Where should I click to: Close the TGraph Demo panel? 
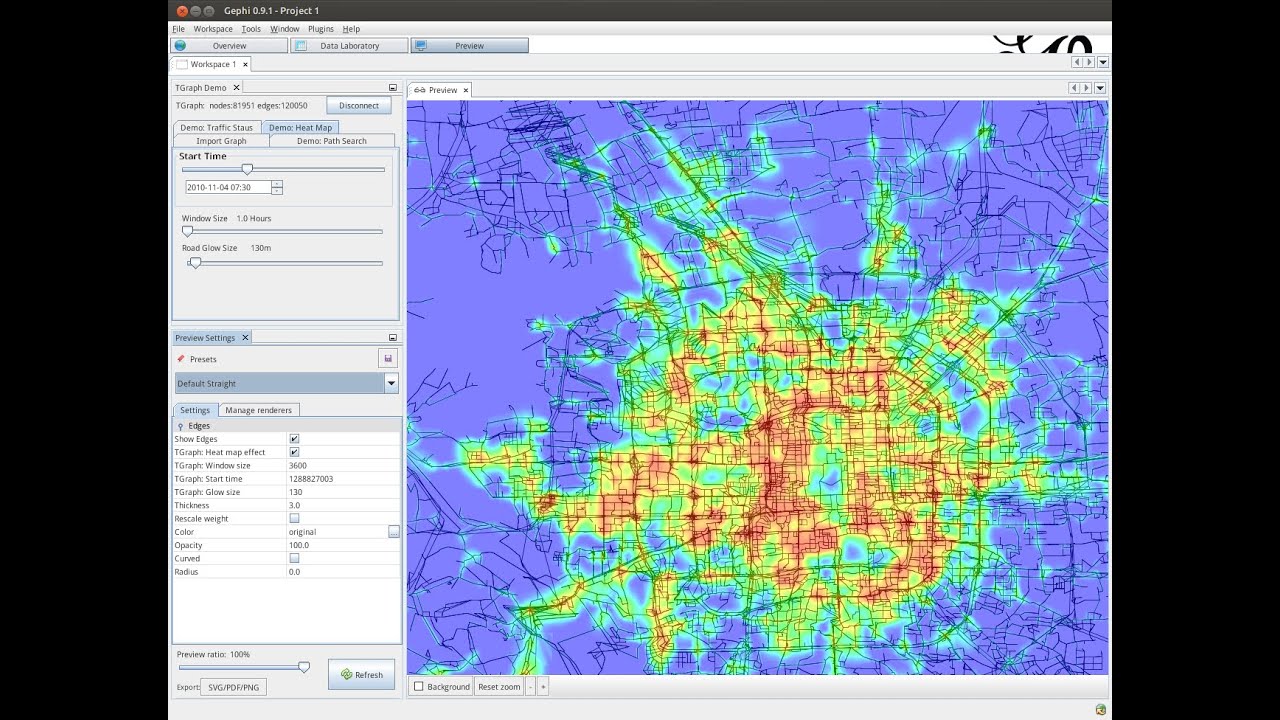coord(237,88)
